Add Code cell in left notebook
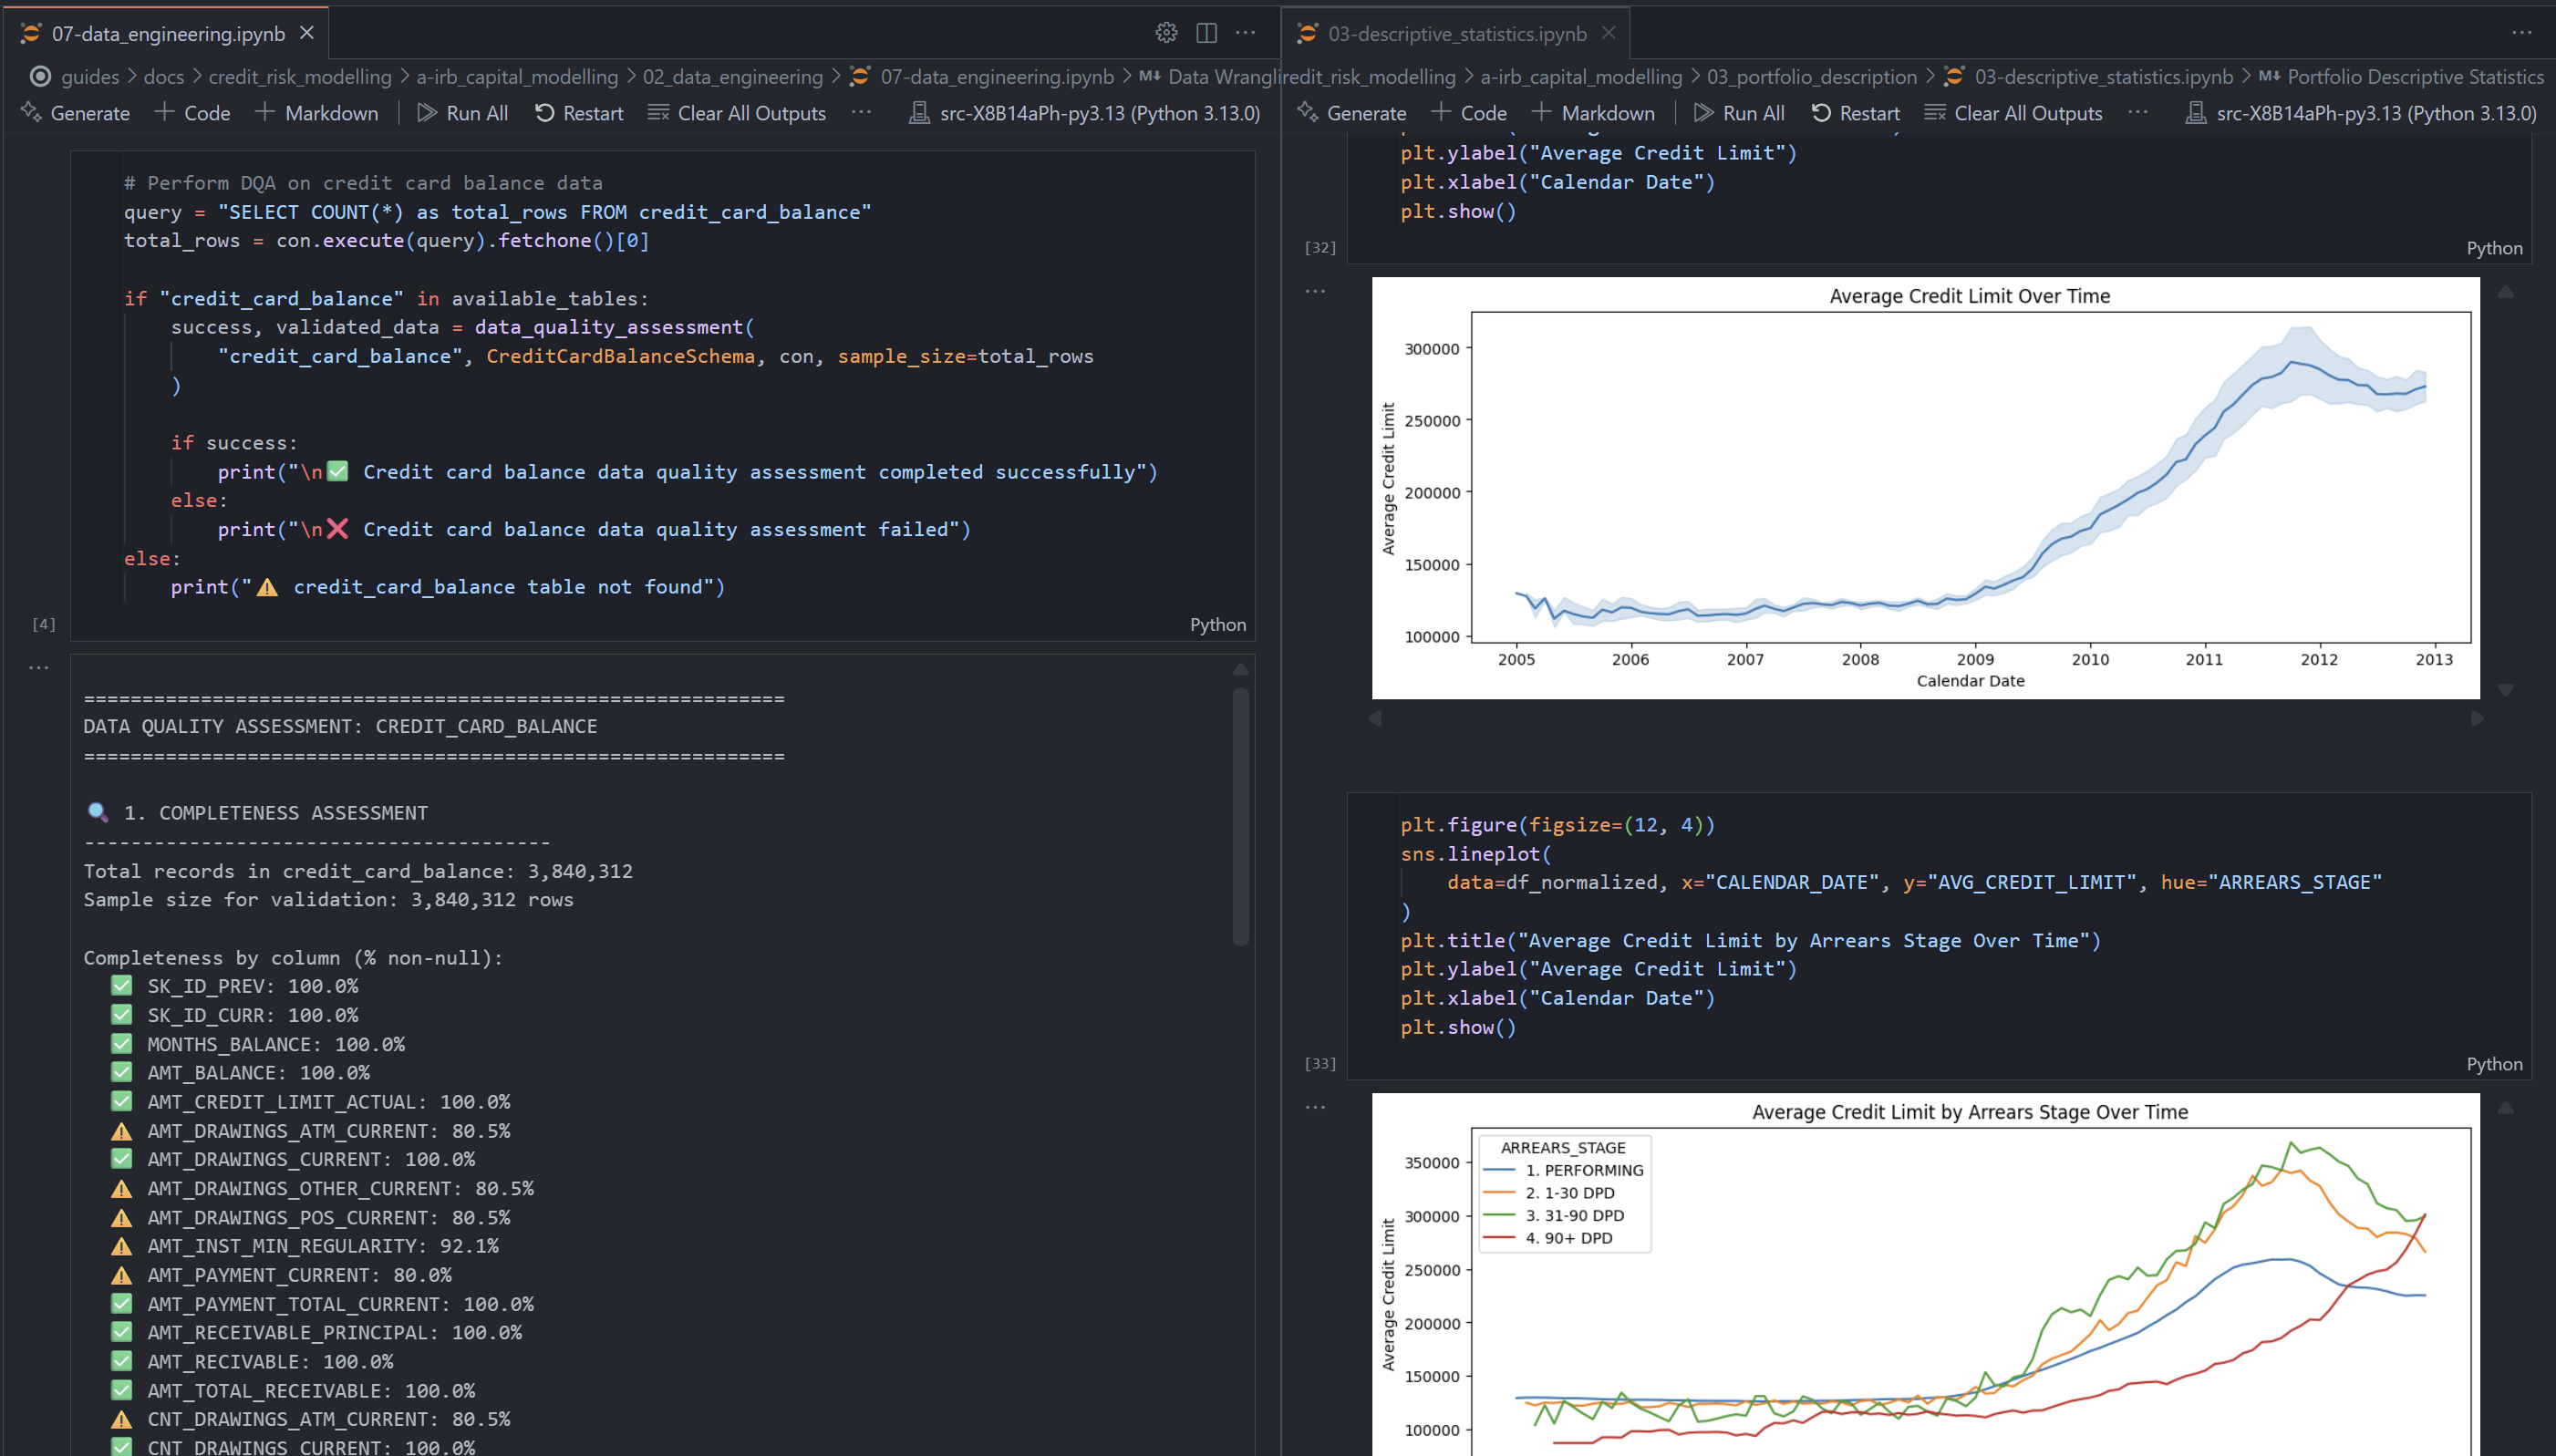The image size is (2556, 1456). tap(193, 113)
